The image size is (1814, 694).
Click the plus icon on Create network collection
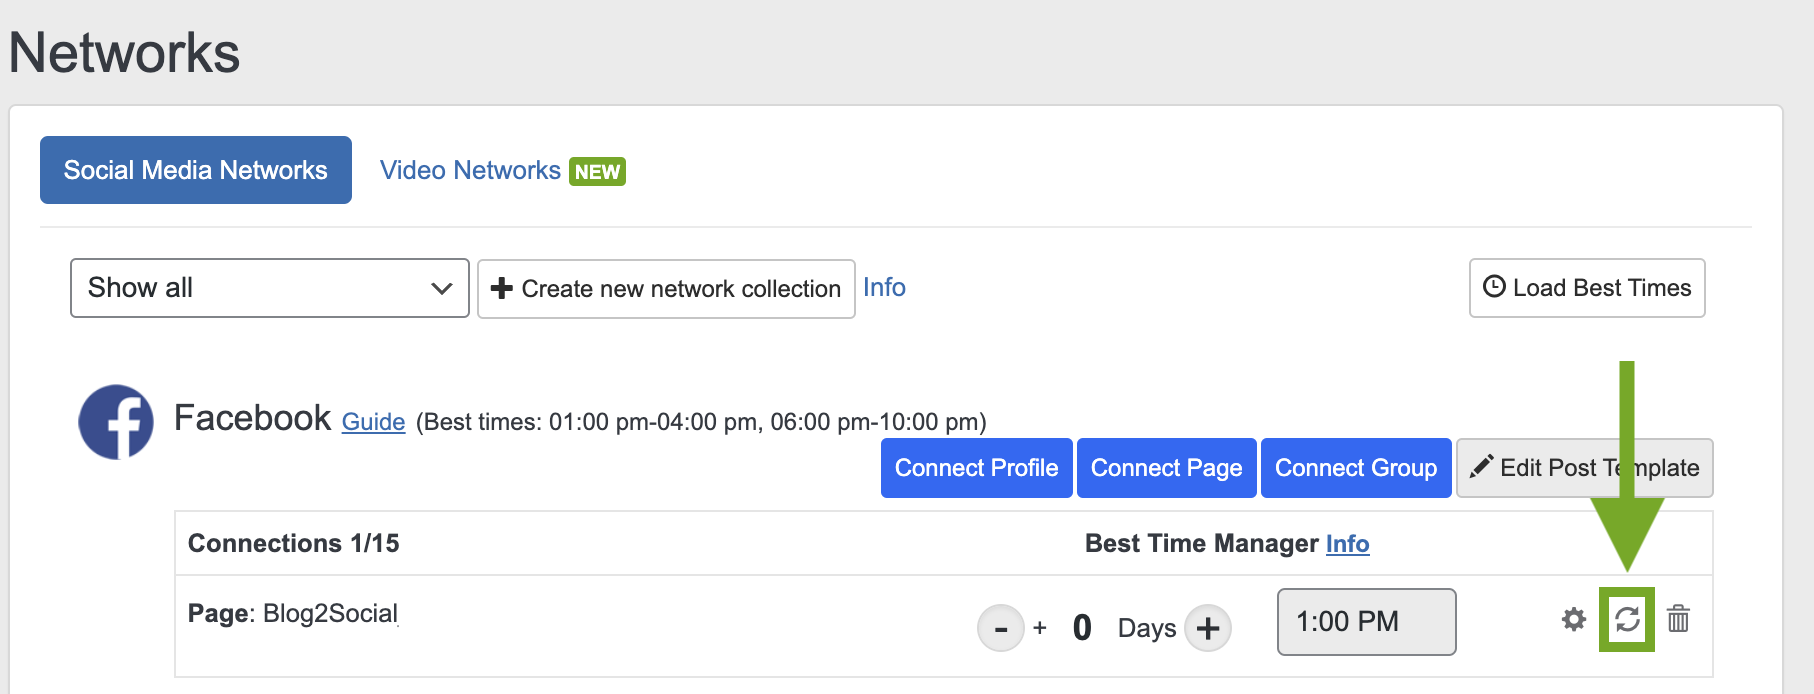(x=502, y=288)
